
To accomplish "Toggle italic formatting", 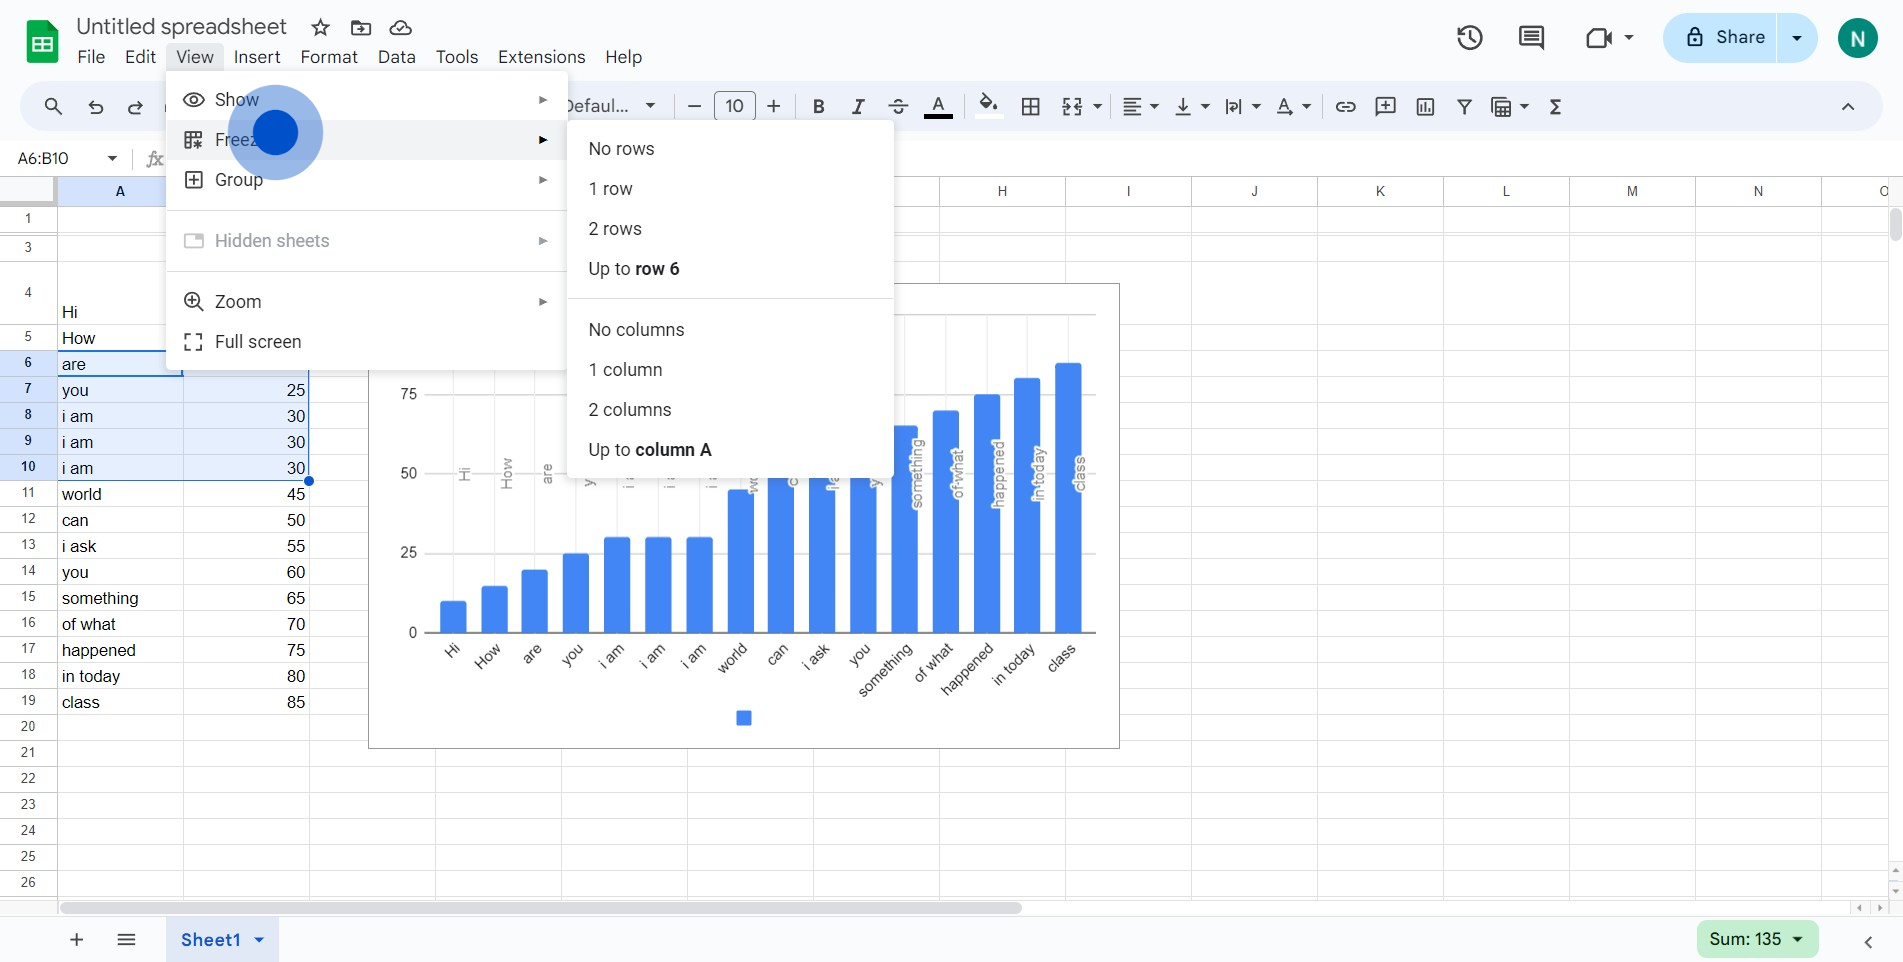I will point(857,107).
